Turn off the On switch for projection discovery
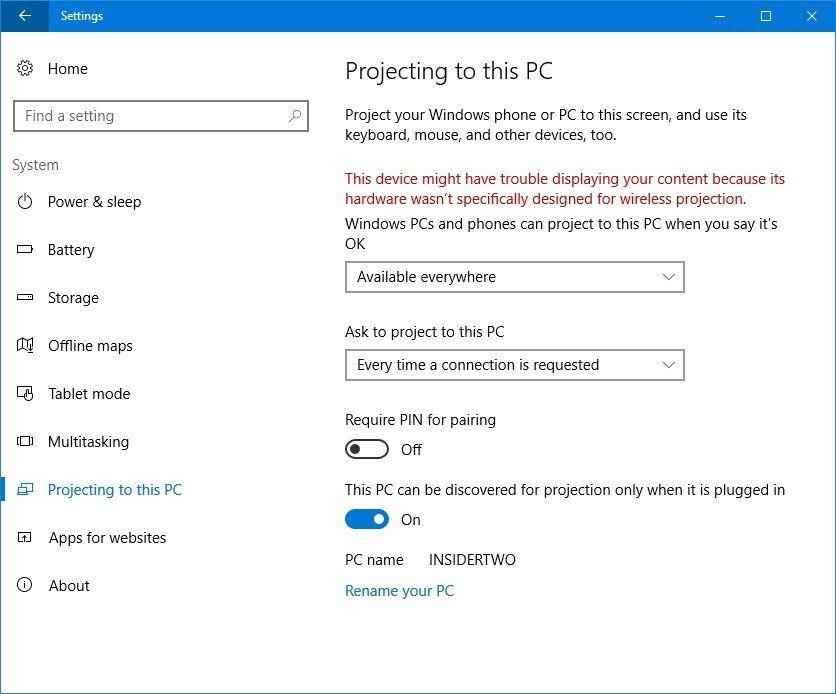This screenshot has height=694, width=836. pos(366,519)
